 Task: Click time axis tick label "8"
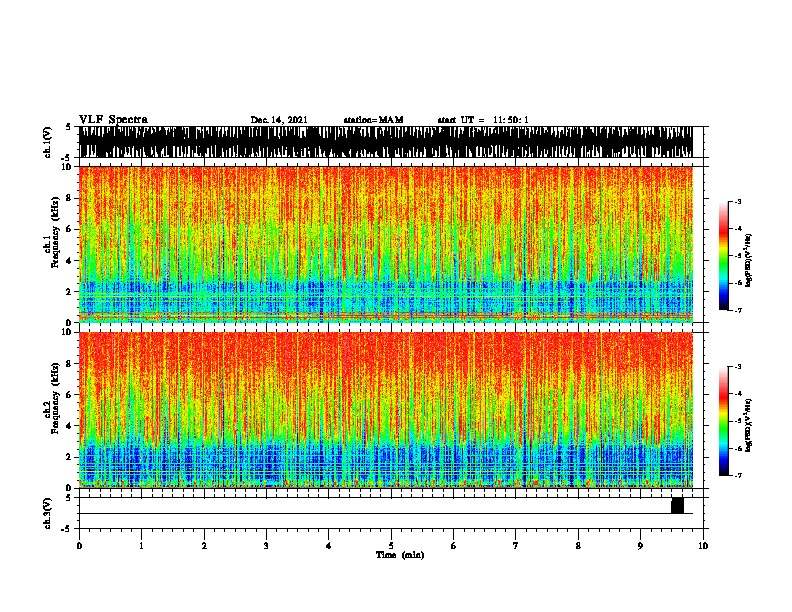578,546
